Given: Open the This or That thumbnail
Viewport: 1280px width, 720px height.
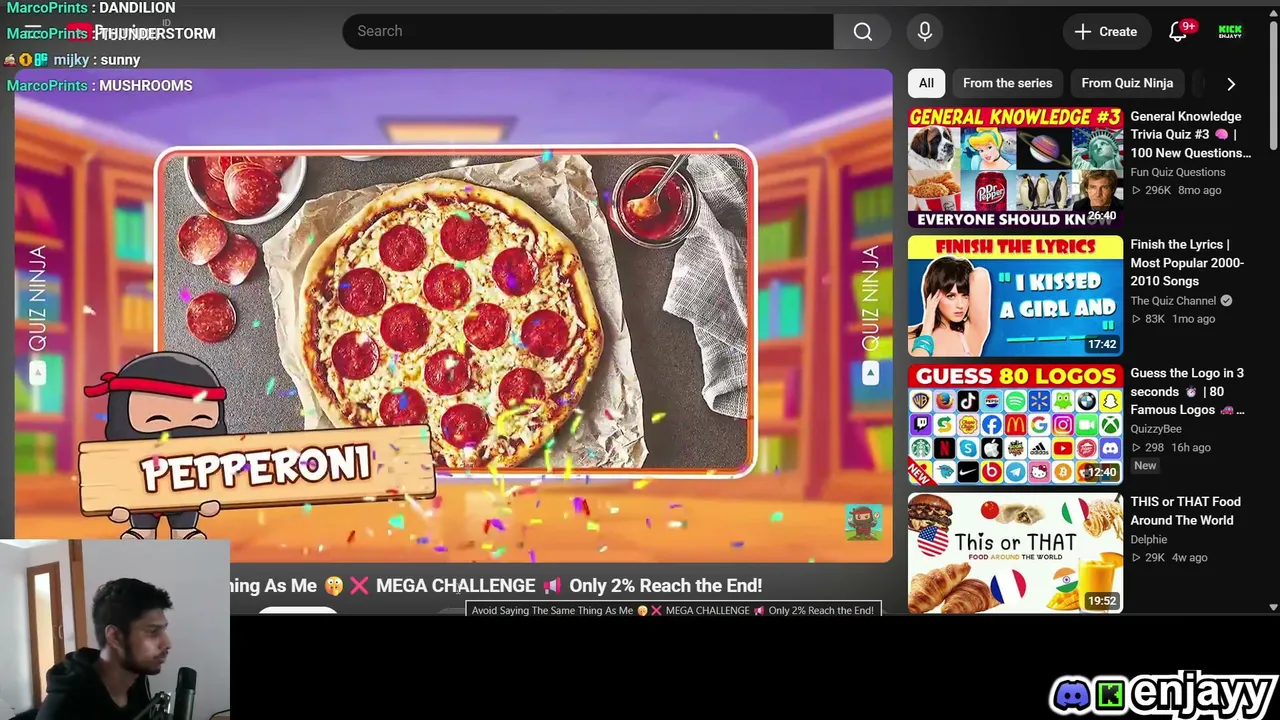Looking at the screenshot, I should point(1015,553).
